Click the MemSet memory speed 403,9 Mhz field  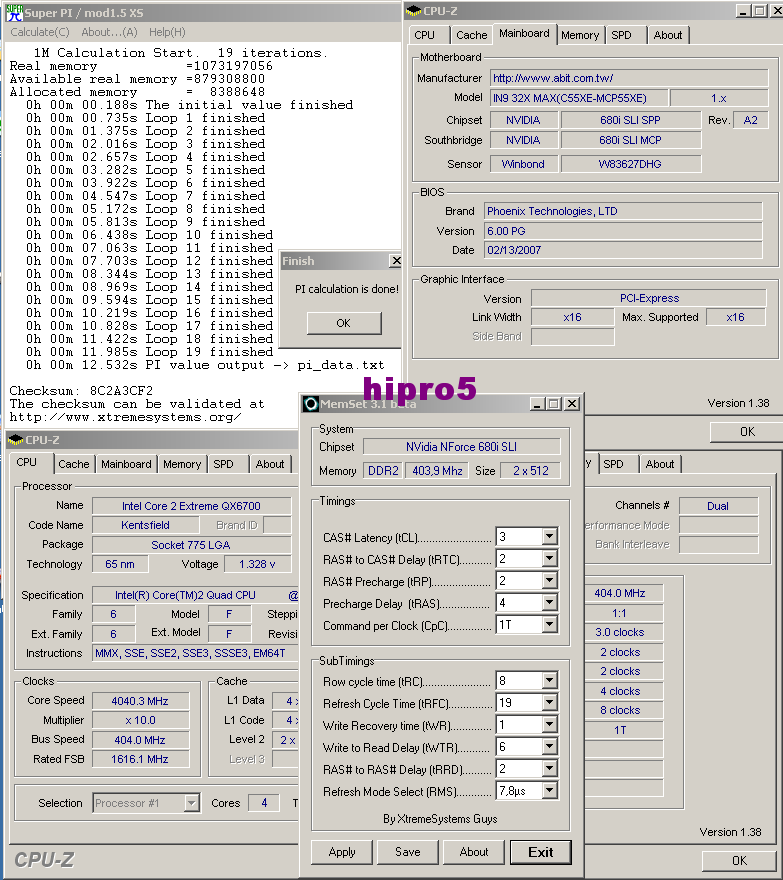tap(437, 471)
